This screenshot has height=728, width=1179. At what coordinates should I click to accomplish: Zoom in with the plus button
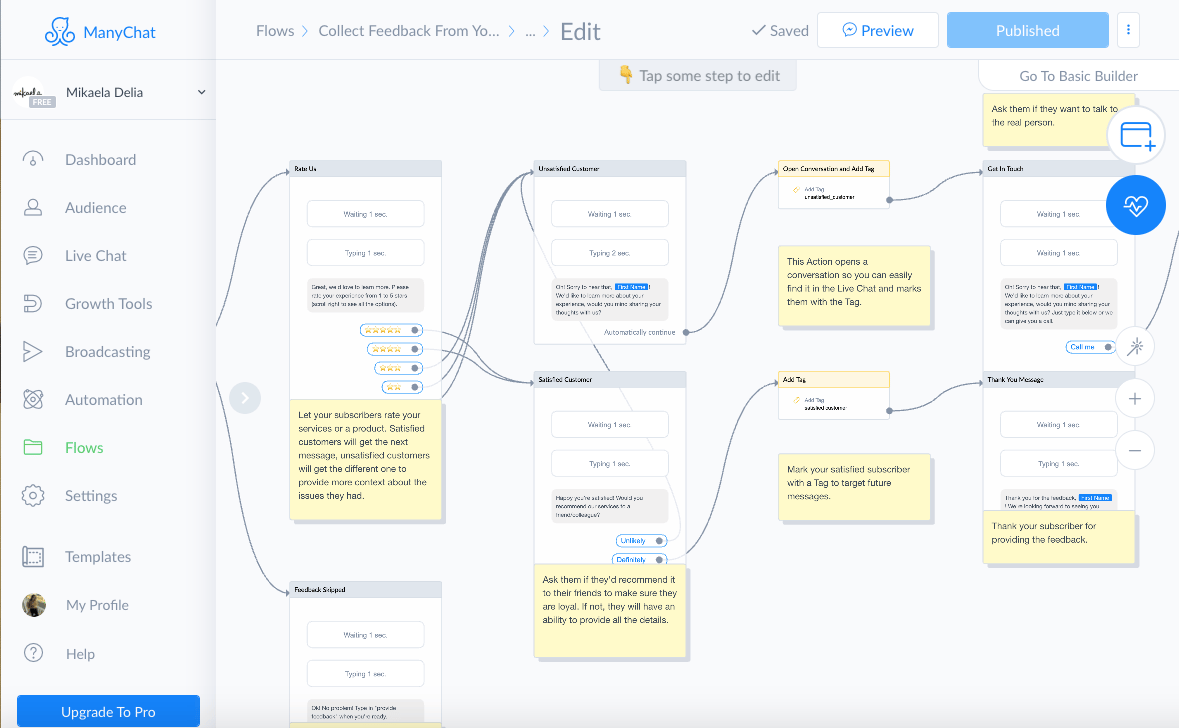(1135, 399)
